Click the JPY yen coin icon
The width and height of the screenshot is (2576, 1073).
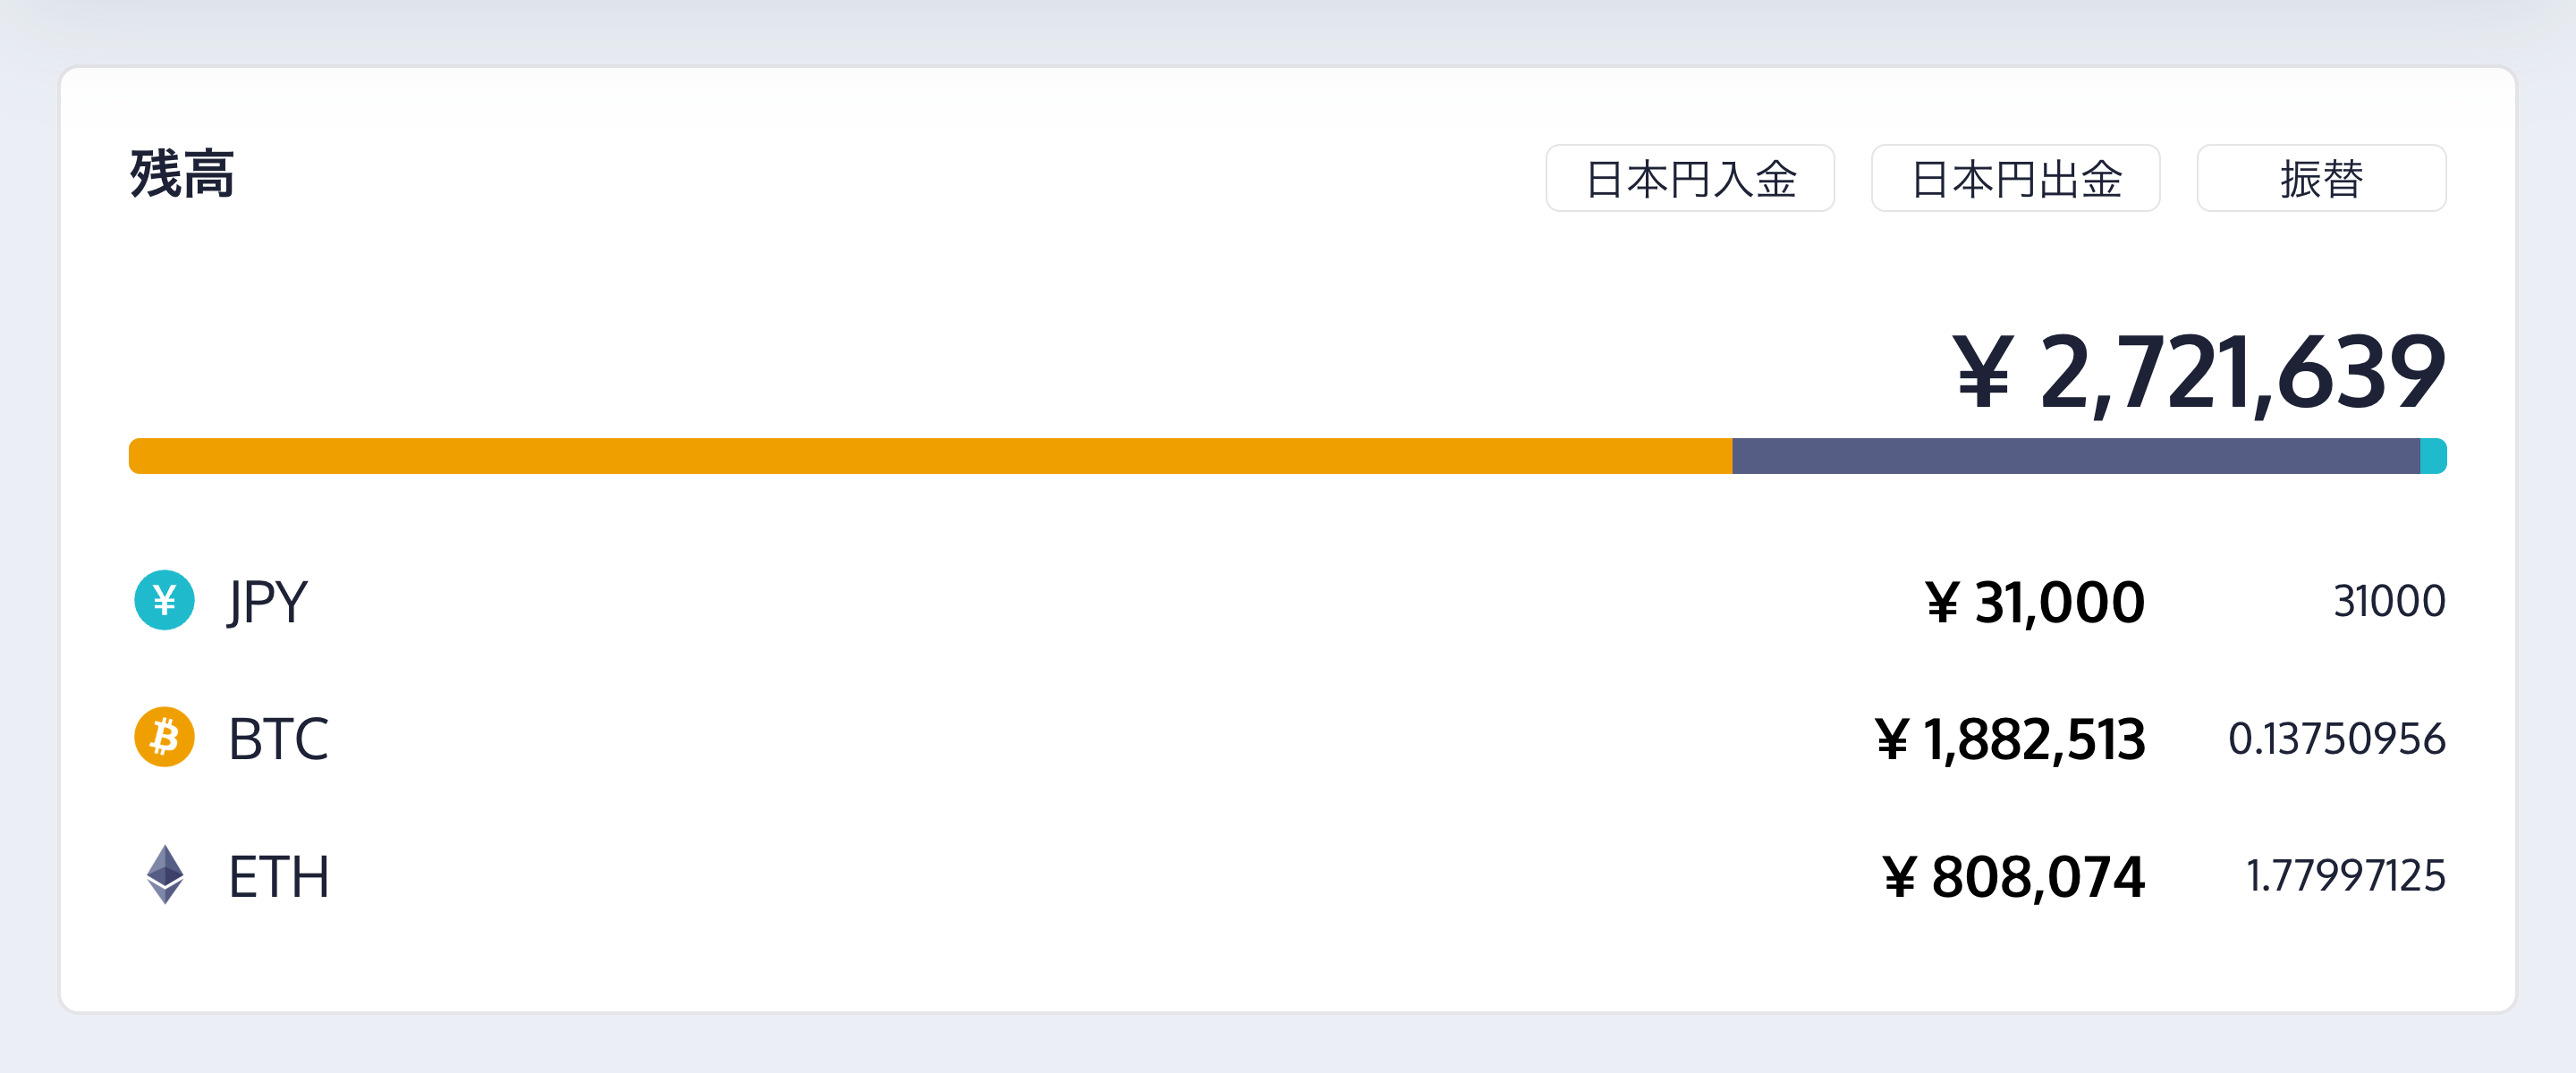(164, 600)
